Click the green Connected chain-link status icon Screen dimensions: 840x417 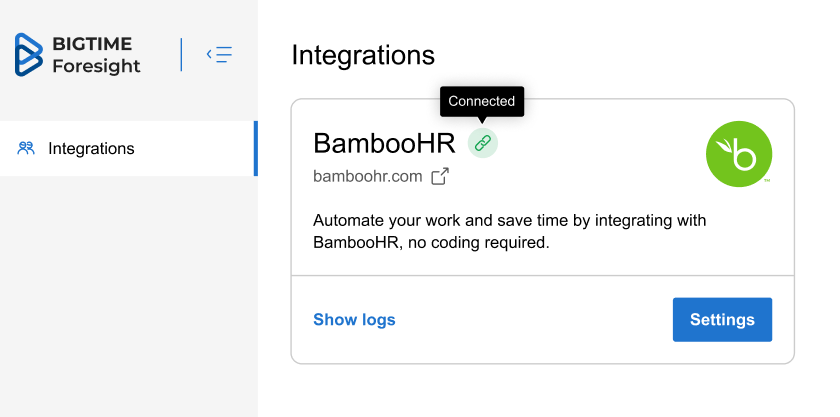coord(483,143)
